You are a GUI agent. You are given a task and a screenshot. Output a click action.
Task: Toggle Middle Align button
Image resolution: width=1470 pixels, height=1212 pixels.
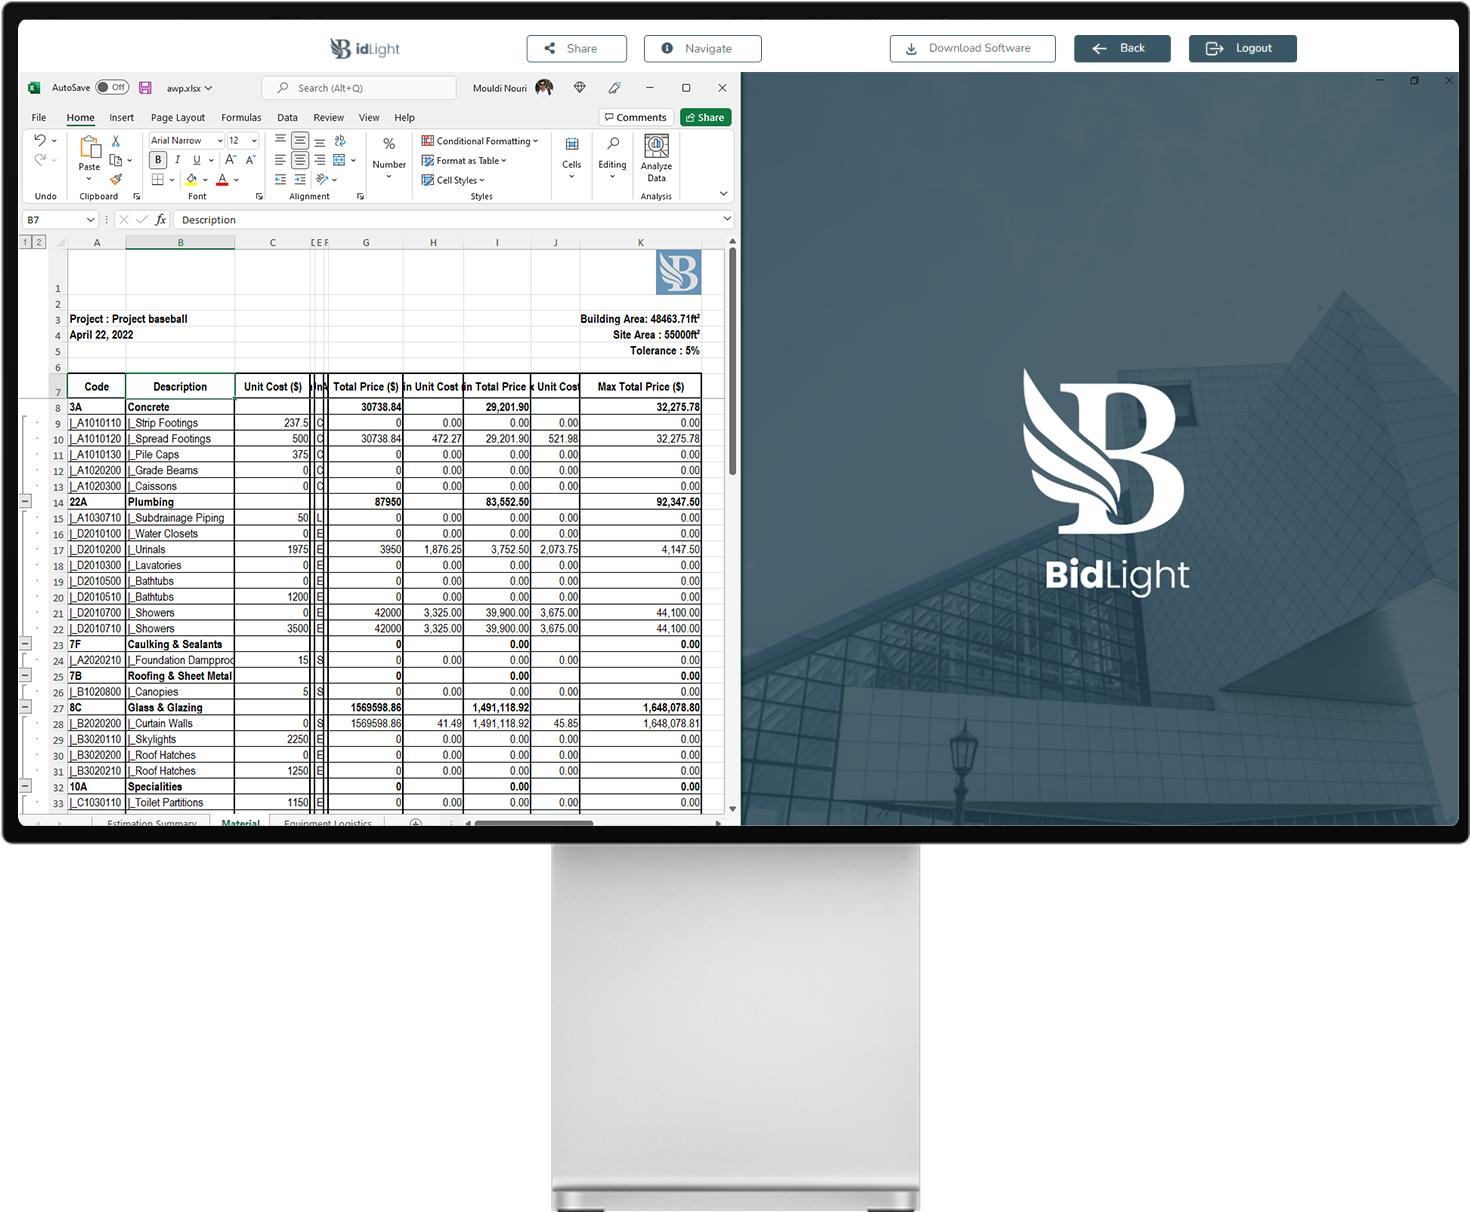[x=300, y=141]
